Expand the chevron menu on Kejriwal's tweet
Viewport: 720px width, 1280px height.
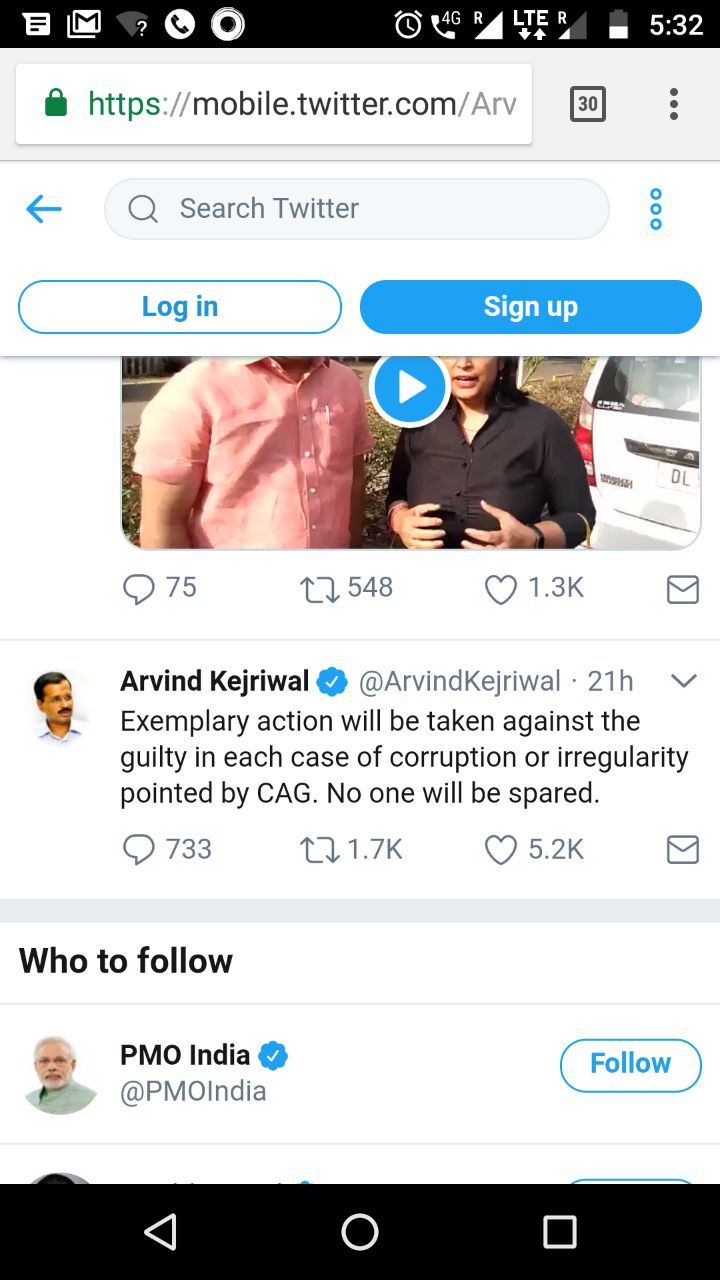click(x=683, y=681)
